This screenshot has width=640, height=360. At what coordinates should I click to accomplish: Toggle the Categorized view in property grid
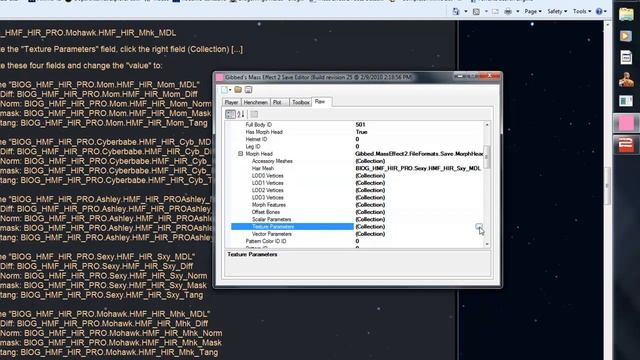click(x=230, y=114)
